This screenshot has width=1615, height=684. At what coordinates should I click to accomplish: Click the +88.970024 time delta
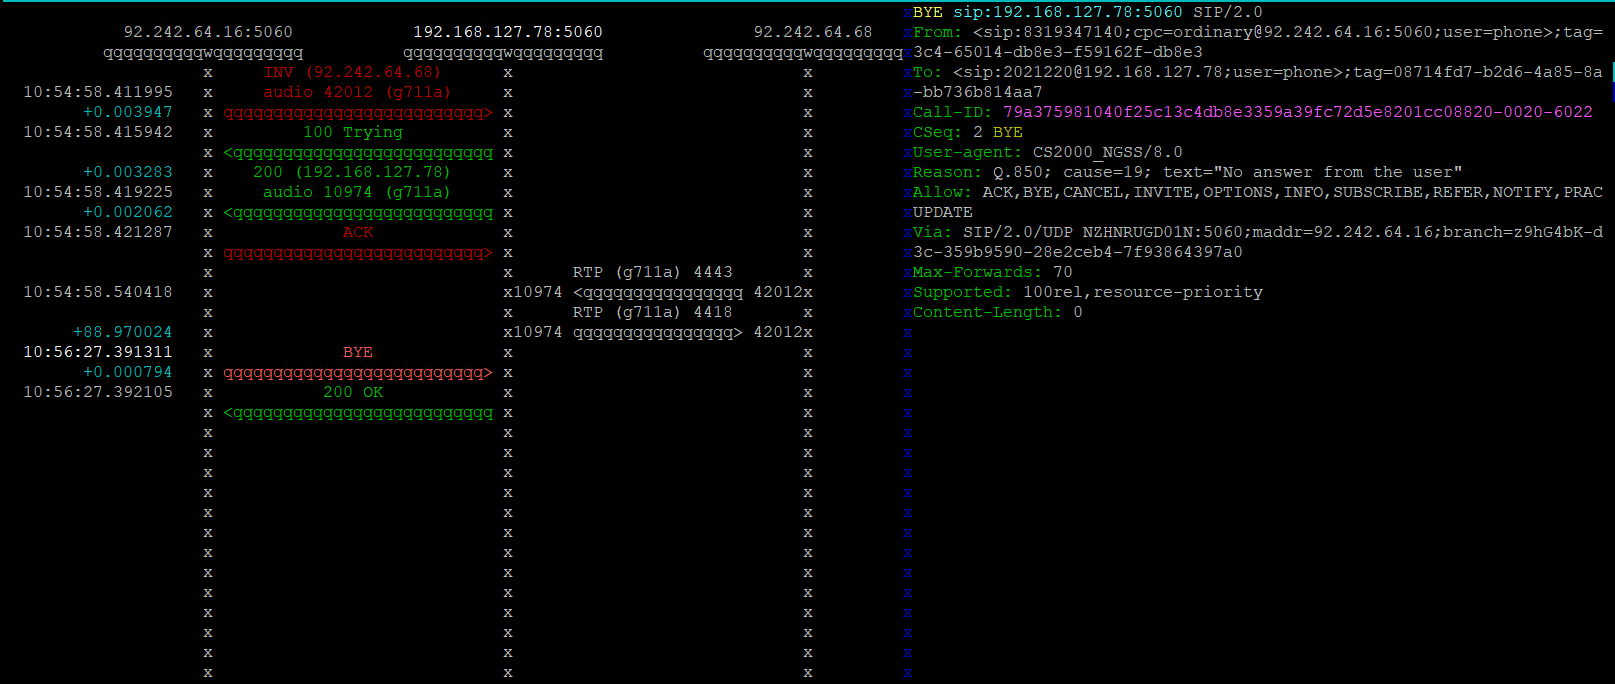[x=122, y=332]
